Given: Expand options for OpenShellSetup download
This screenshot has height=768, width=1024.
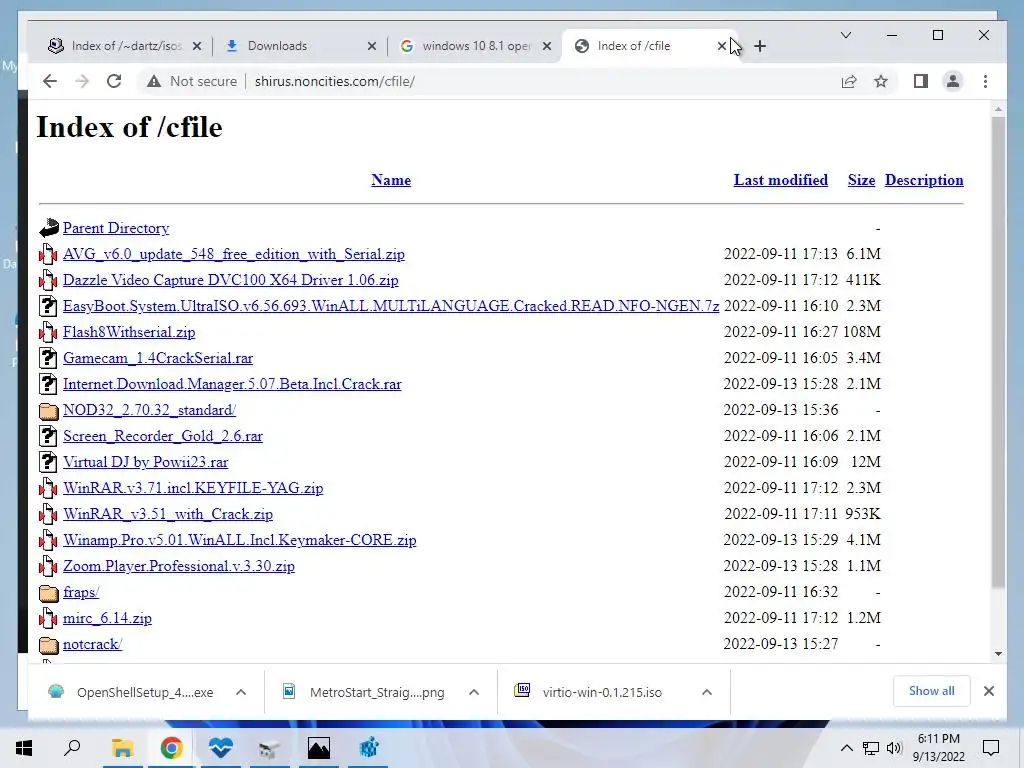Looking at the screenshot, I should tap(241, 692).
